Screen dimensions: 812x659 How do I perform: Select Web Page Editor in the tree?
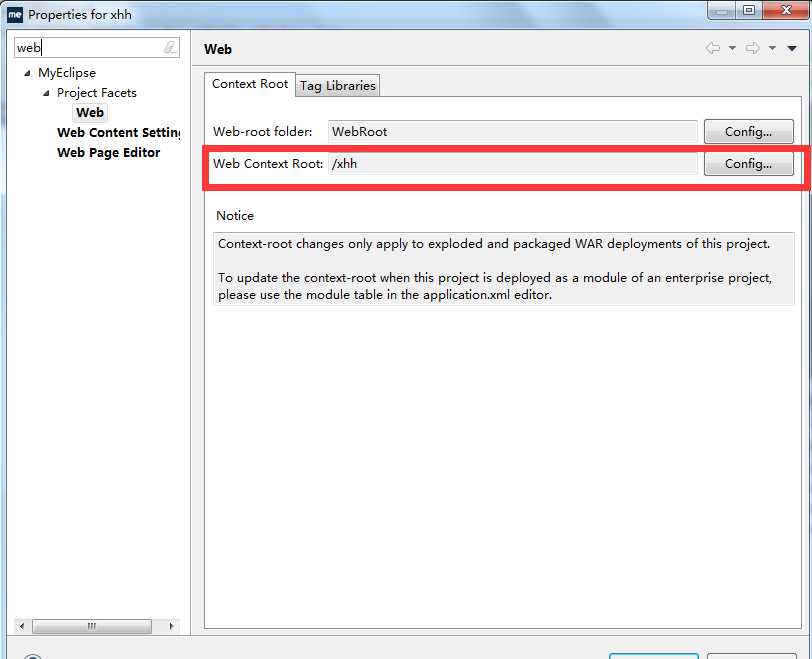point(109,153)
